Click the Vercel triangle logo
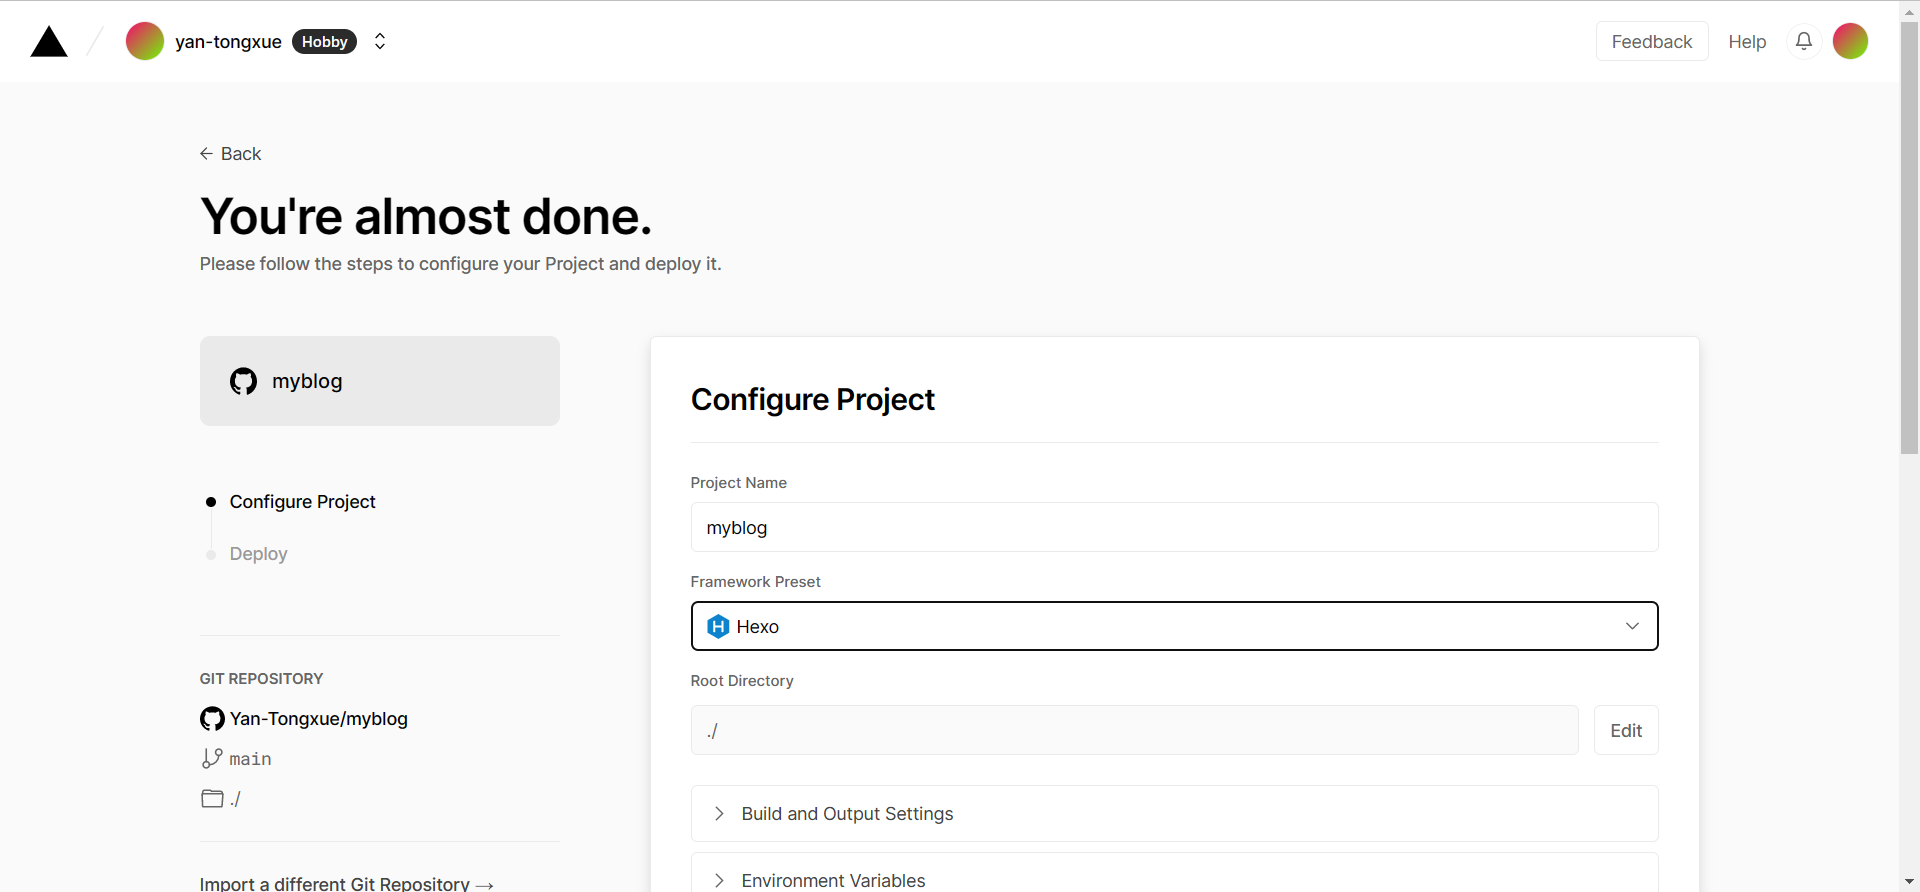Viewport: 1920px width, 892px height. pyautogui.click(x=49, y=42)
